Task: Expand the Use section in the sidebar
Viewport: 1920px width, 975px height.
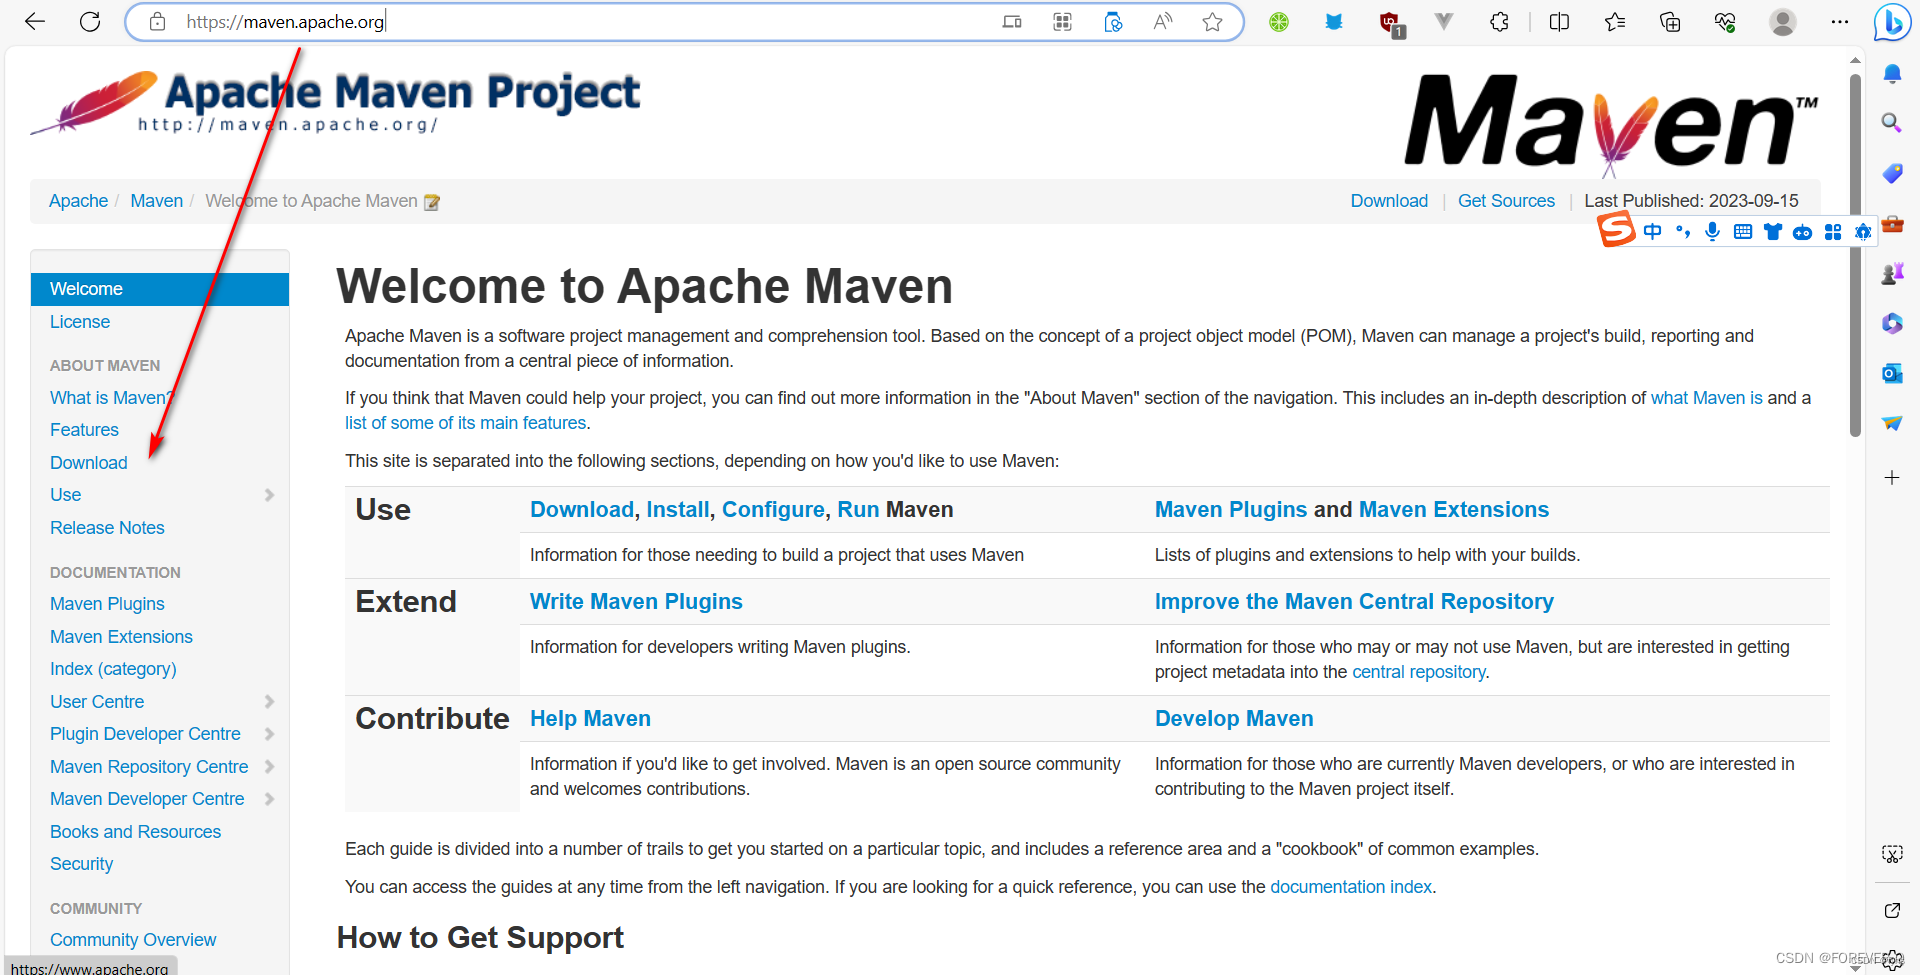Action: (268, 494)
